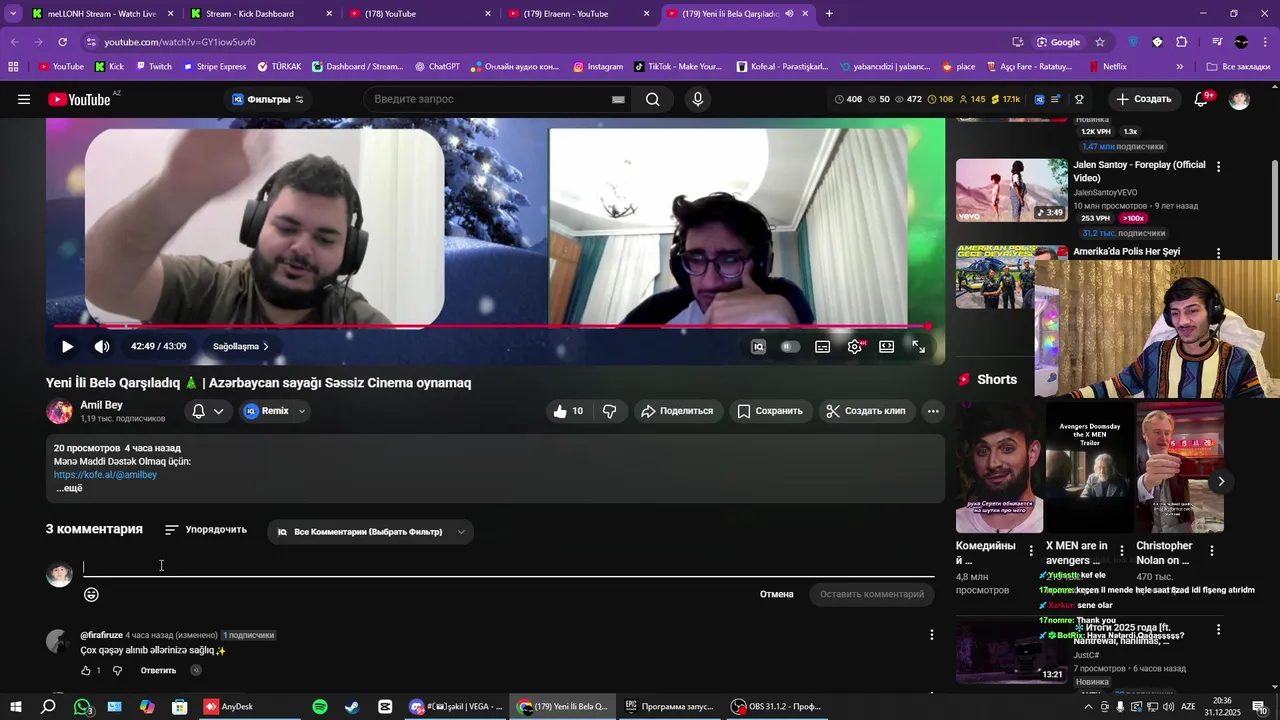Click Поделиться share button
Viewport: 1280px width, 720px height.
677,411
